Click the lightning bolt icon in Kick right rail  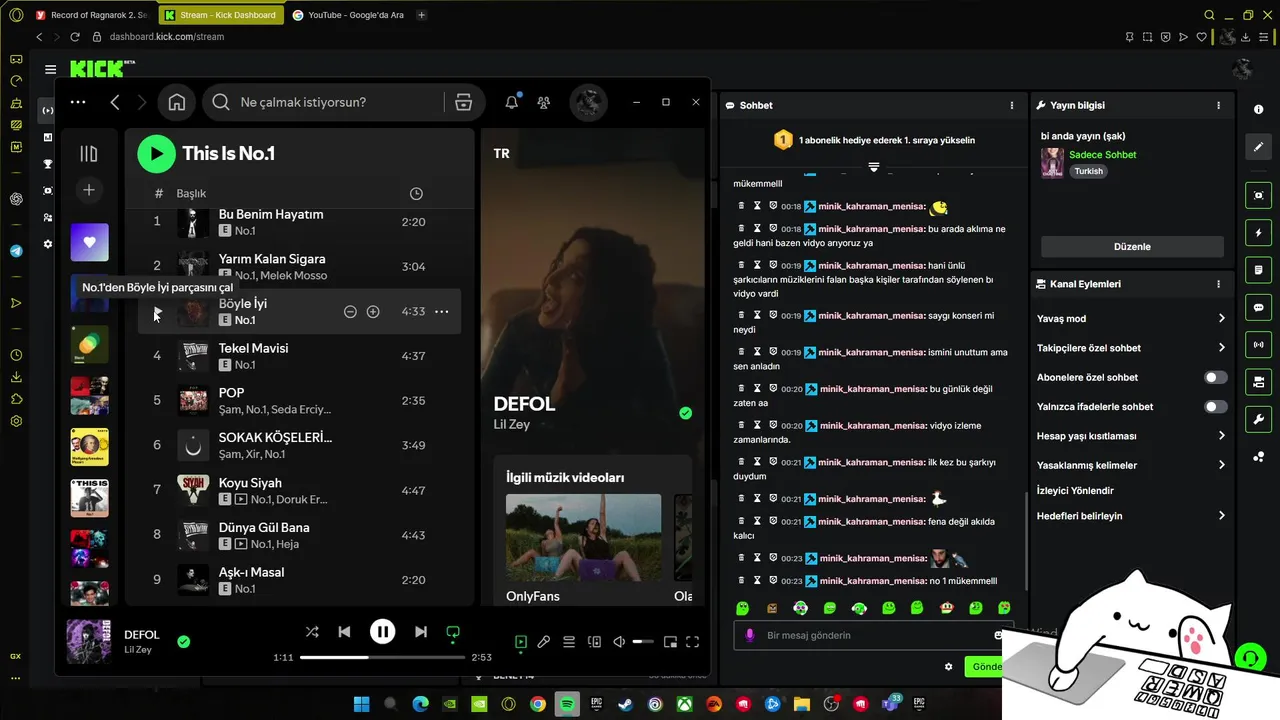tap(1258, 233)
